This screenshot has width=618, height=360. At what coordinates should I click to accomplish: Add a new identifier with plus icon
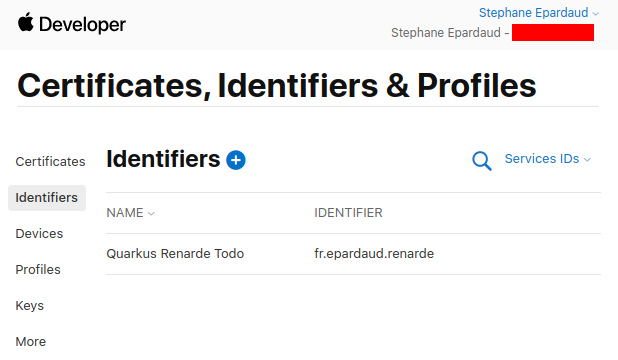point(236,160)
